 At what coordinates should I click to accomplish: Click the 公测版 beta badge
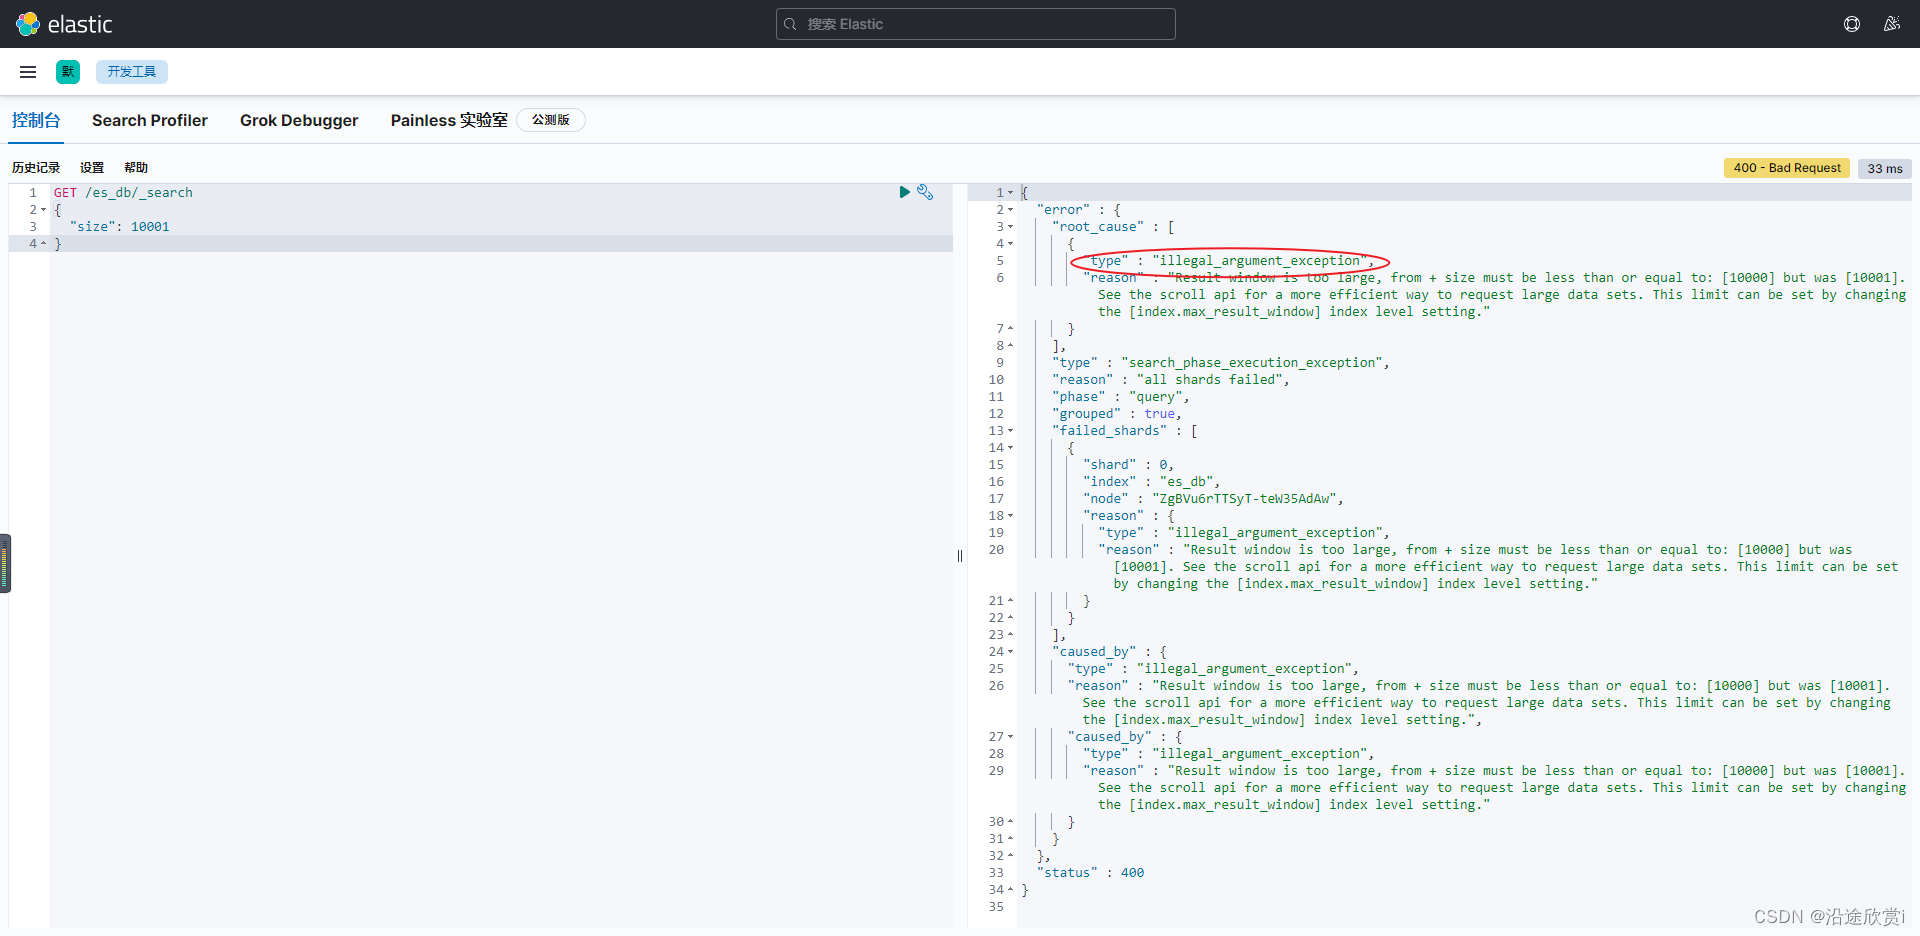click(551, 120)
